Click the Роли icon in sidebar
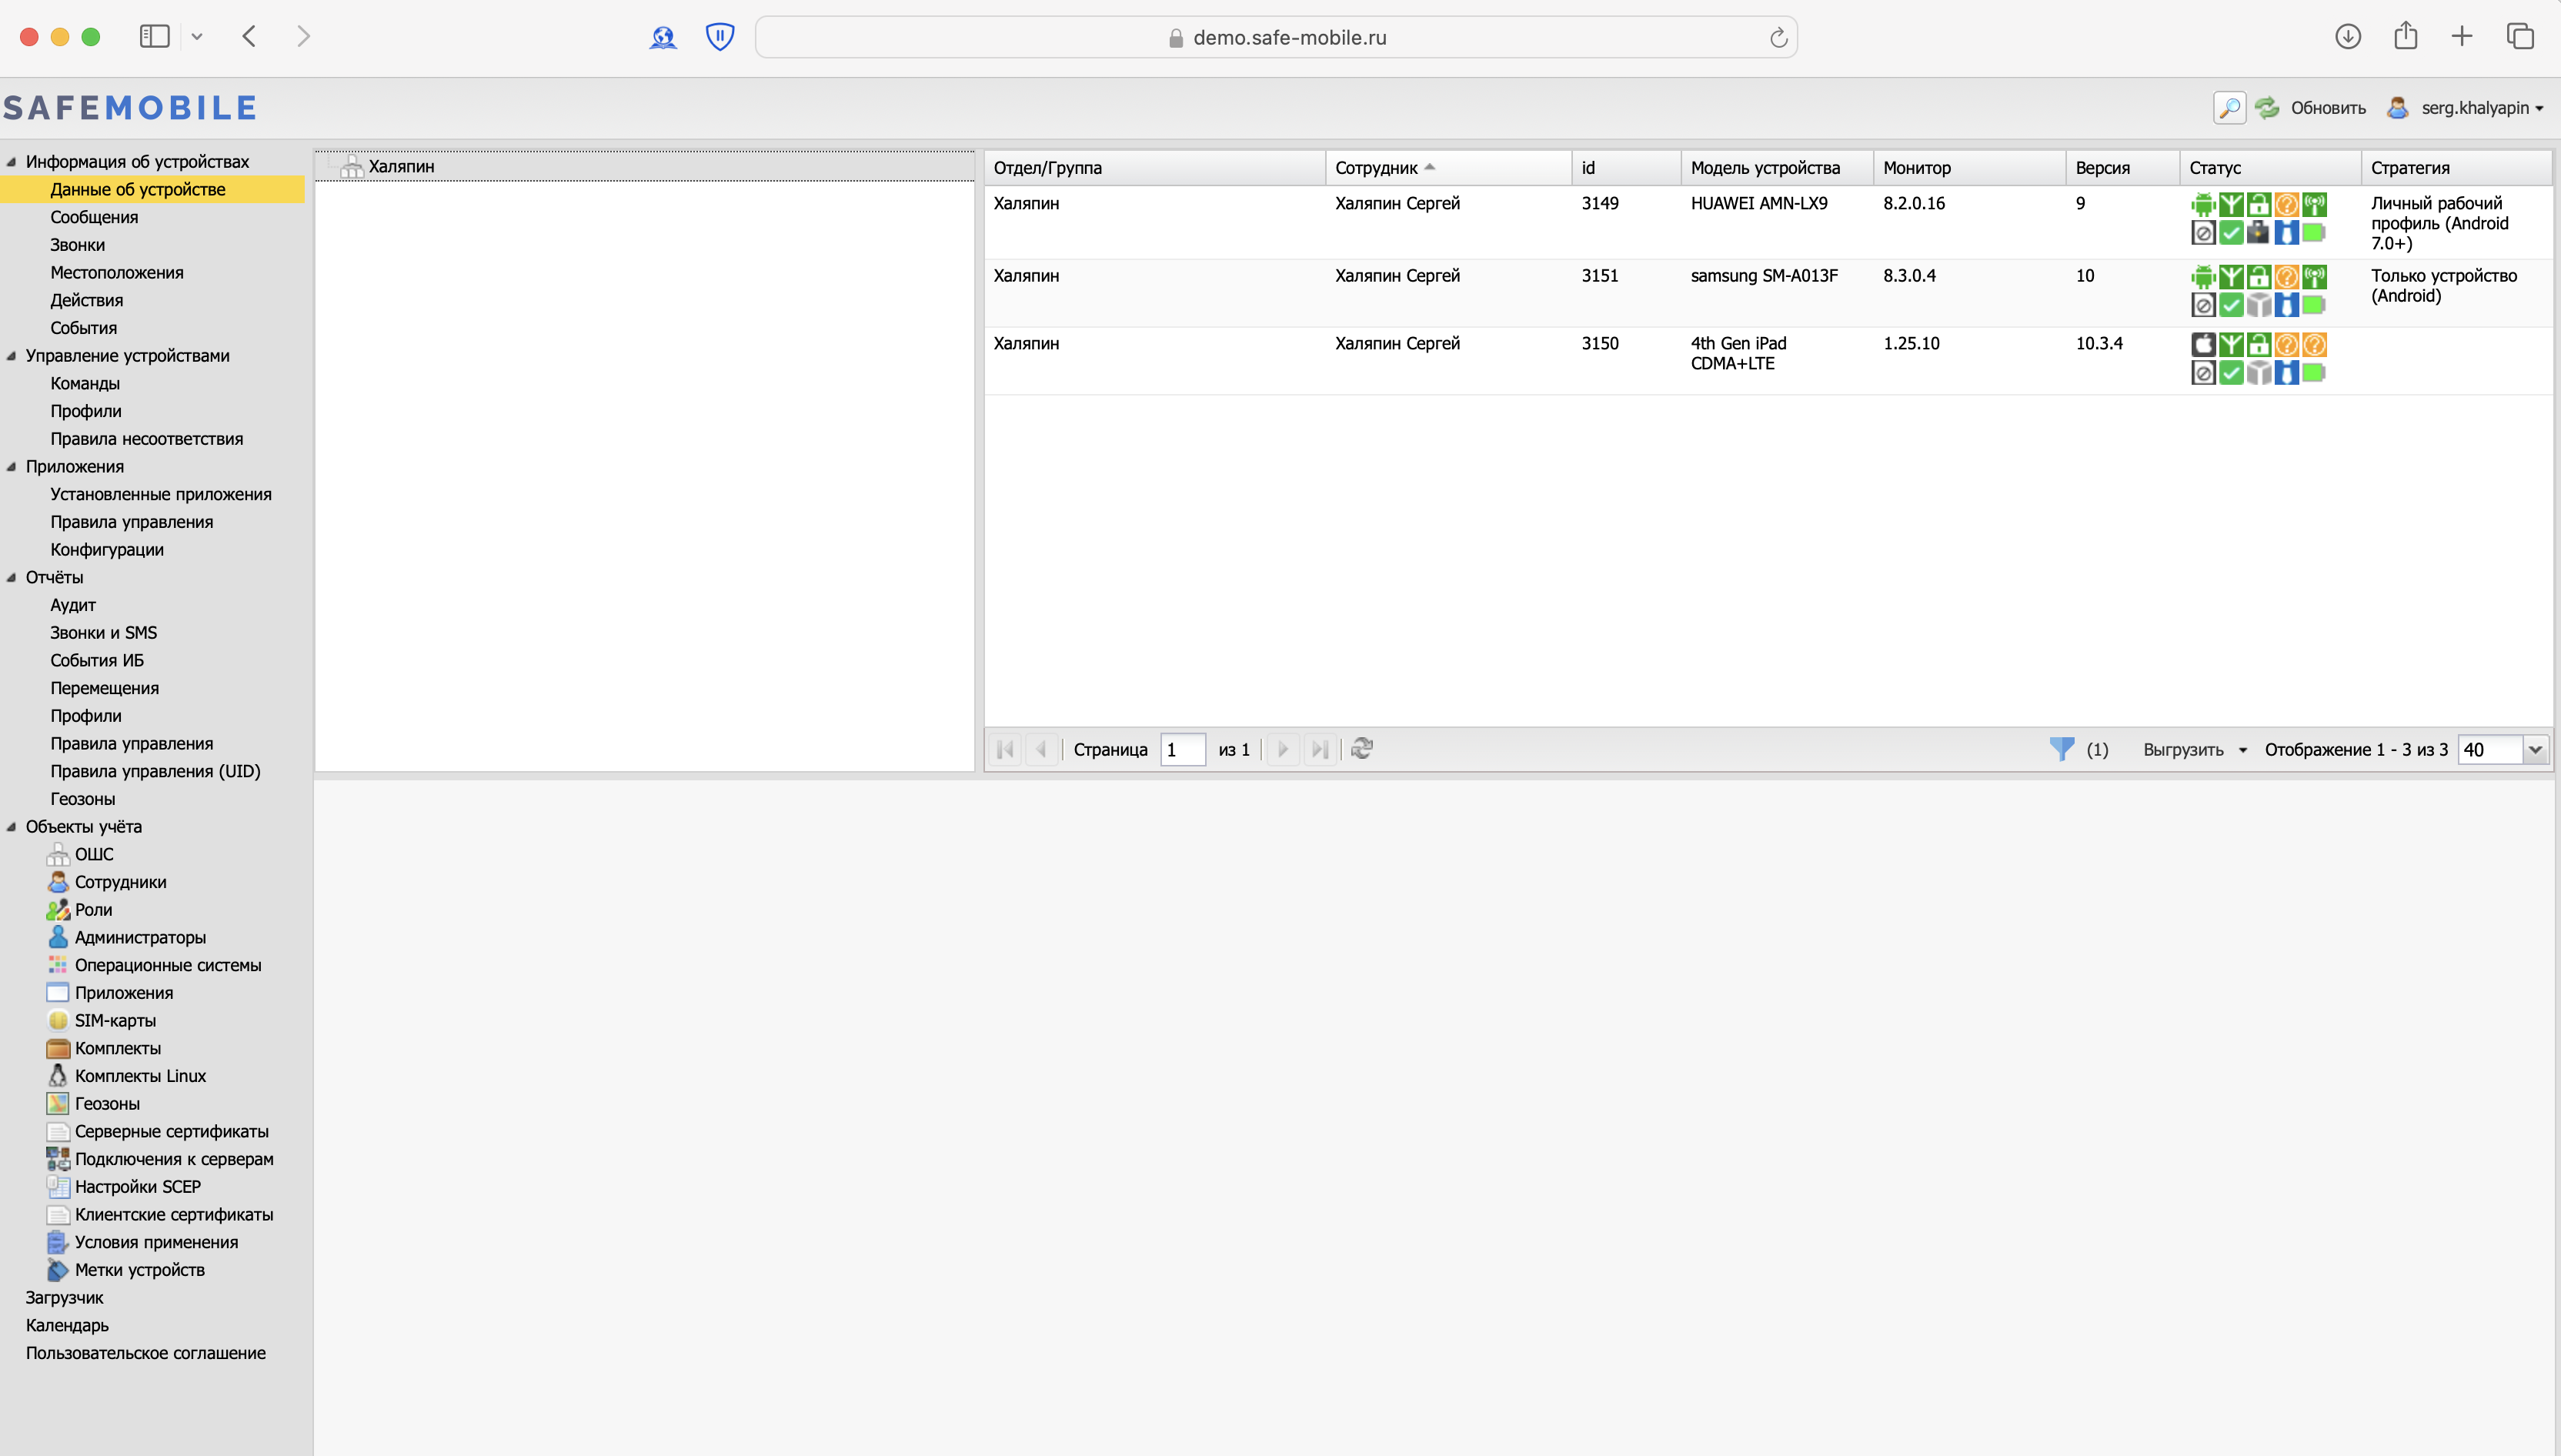 [x=58, y=910]
